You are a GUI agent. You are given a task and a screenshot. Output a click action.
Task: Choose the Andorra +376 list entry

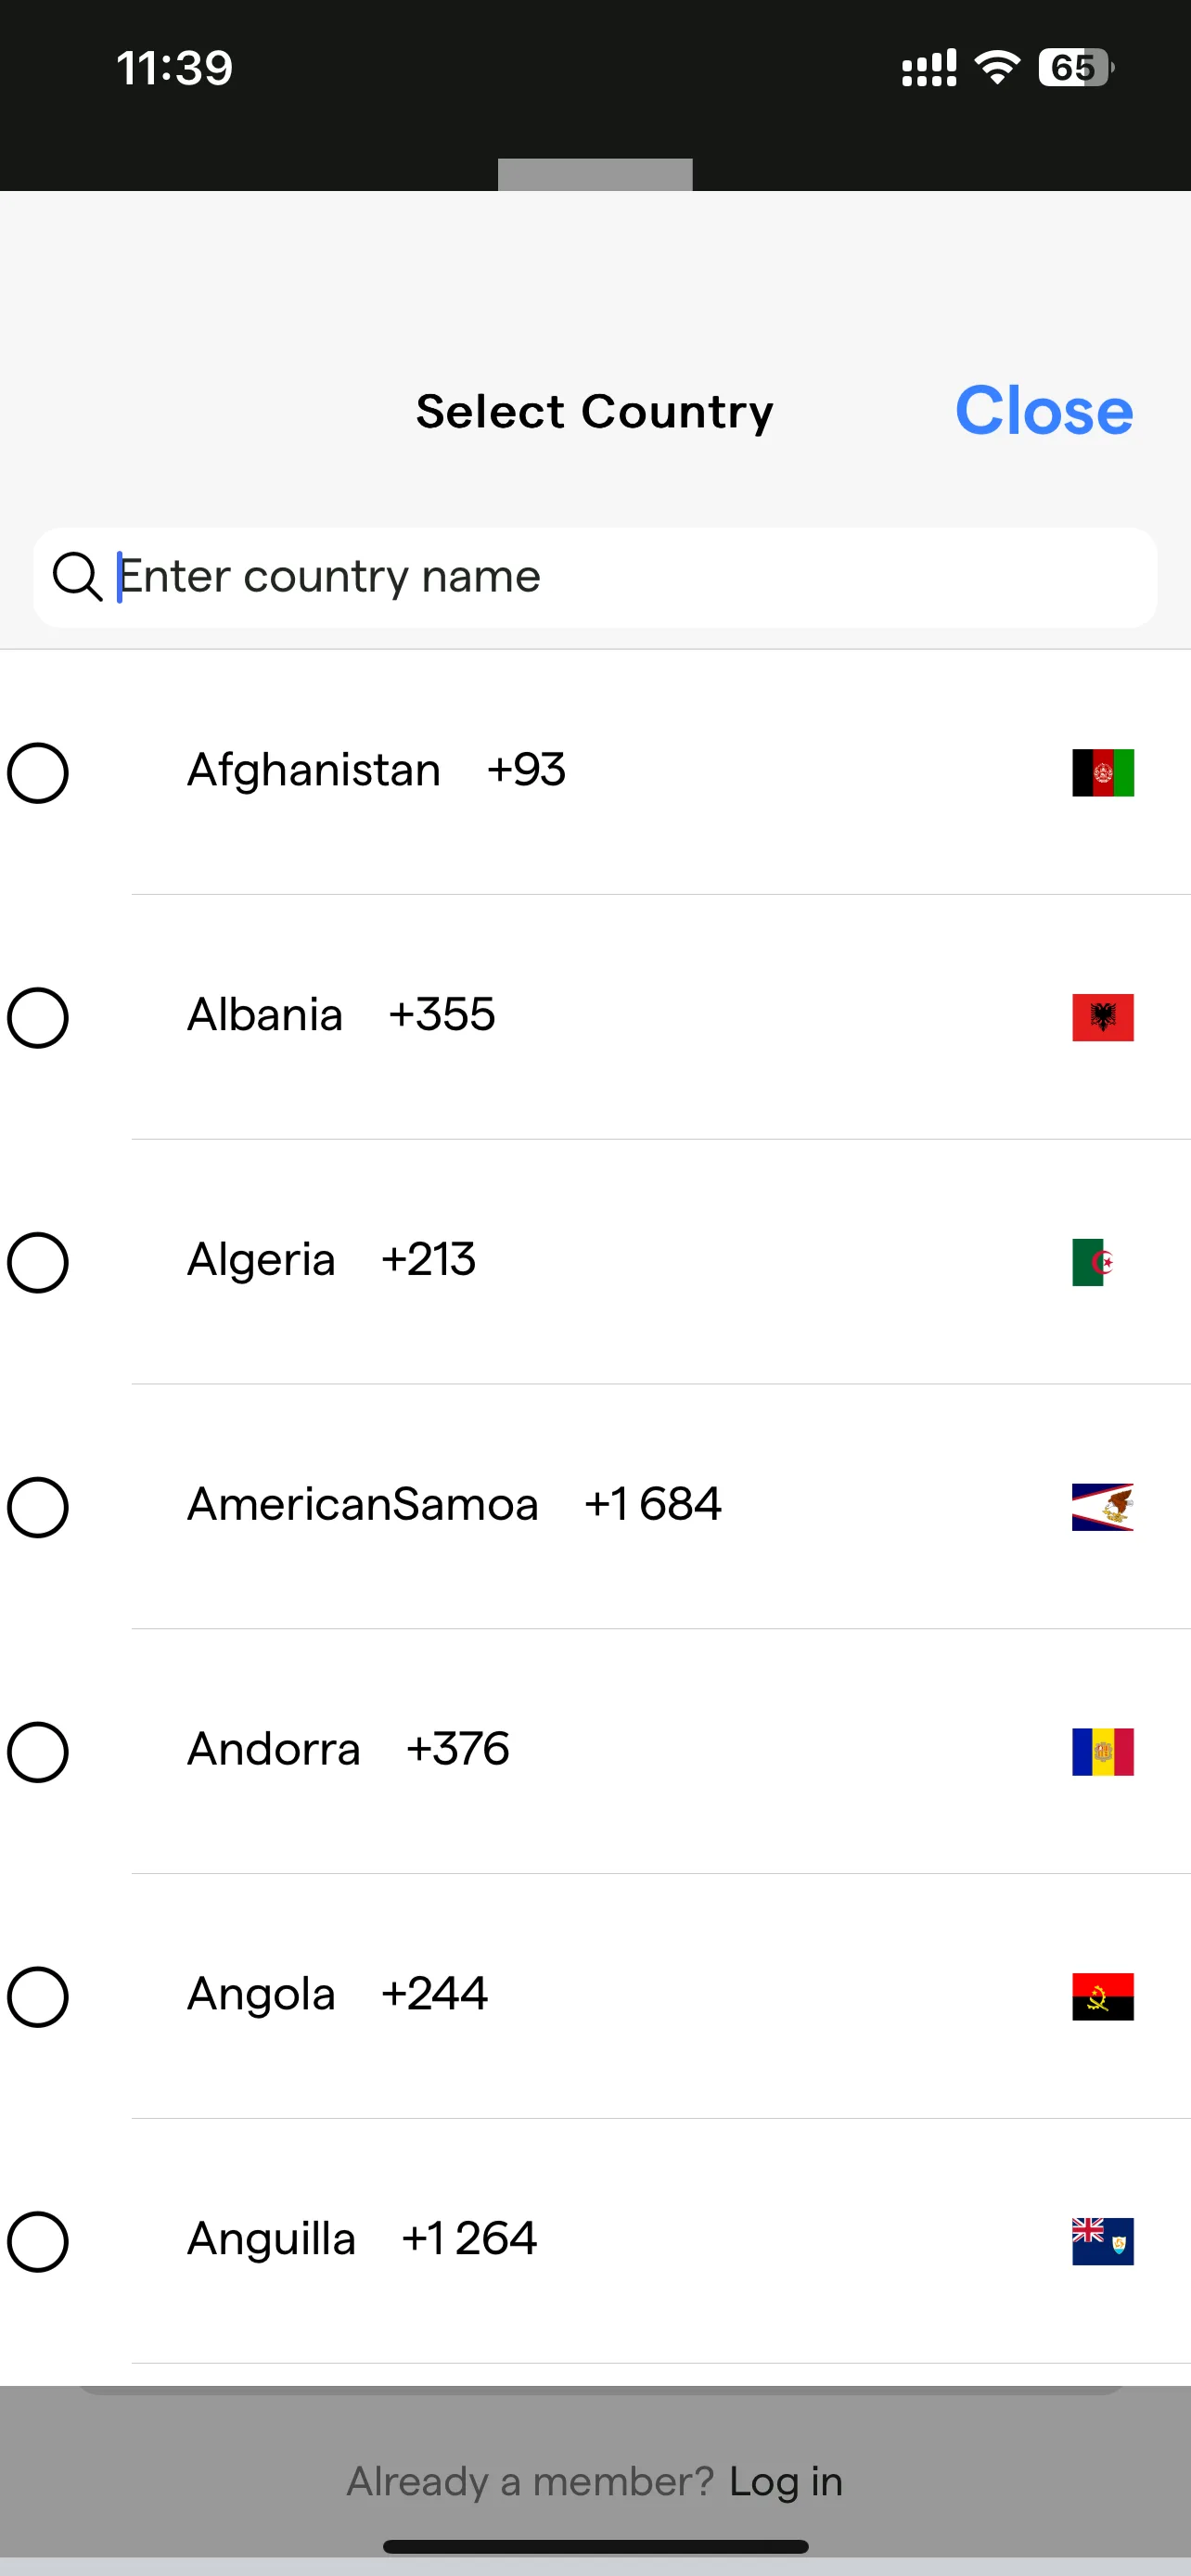click(595, 1751)
